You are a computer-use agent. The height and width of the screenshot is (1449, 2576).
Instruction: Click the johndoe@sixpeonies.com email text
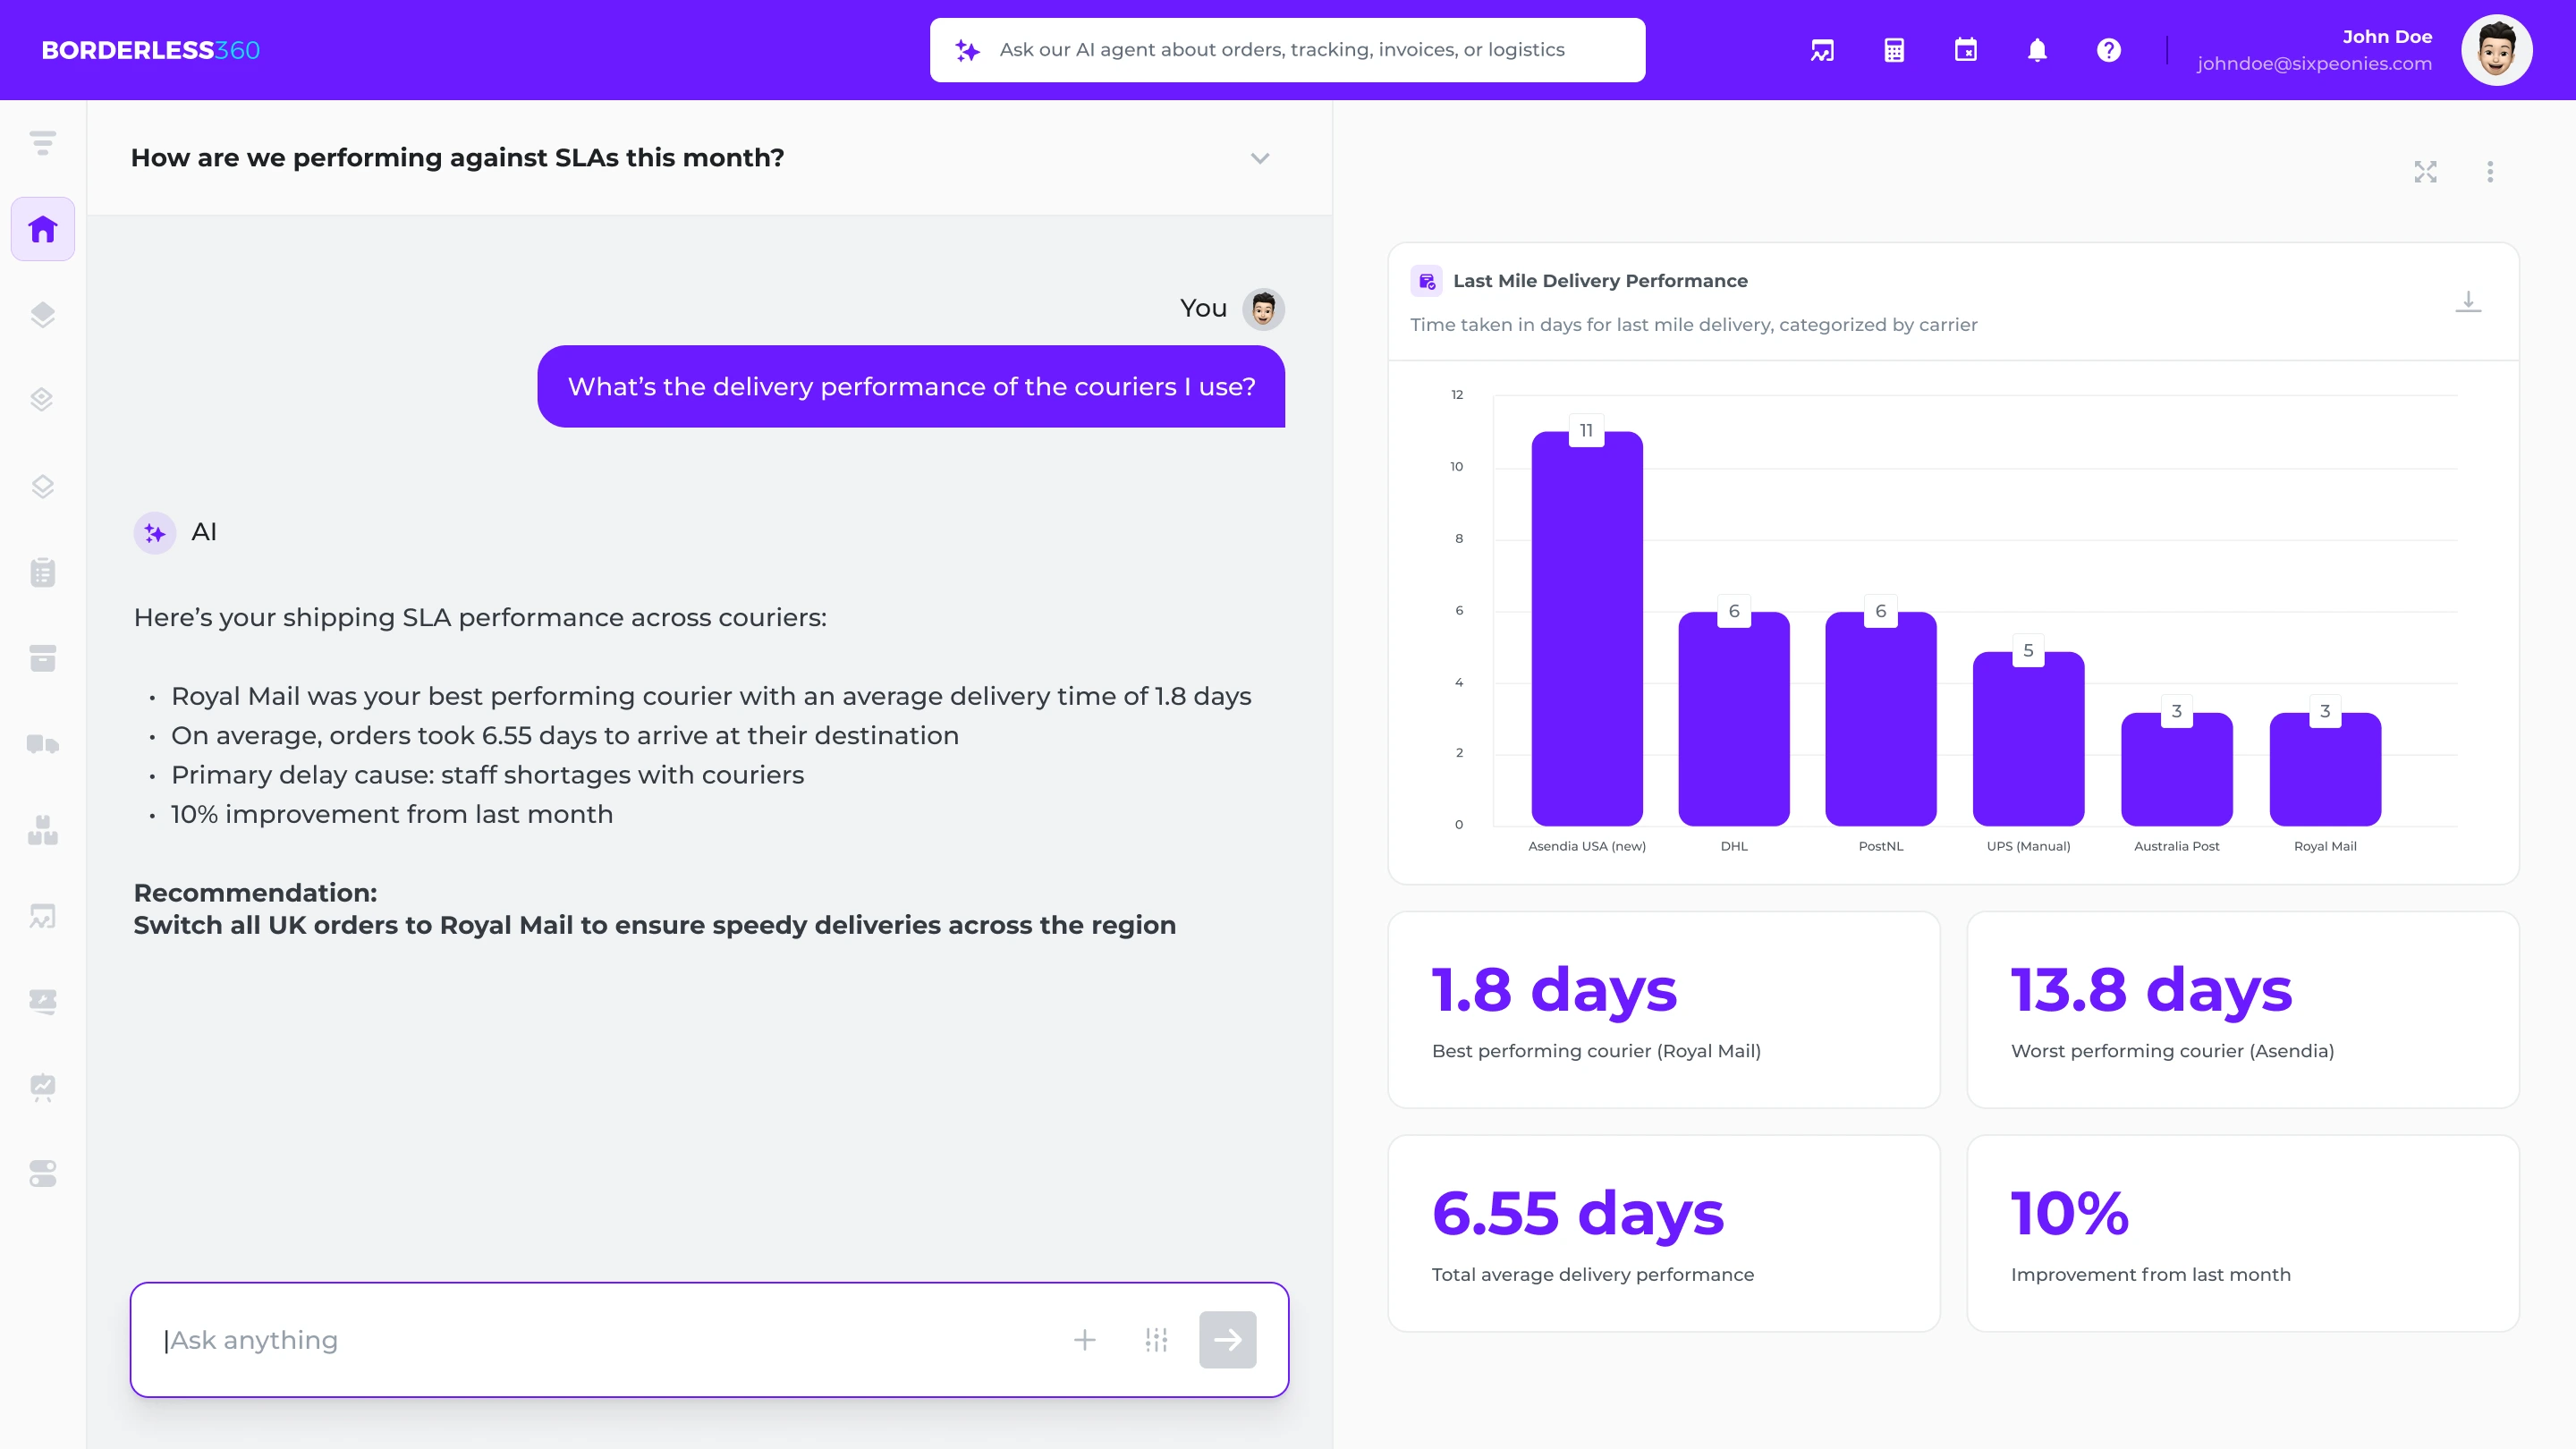[x=2314, y=64]
